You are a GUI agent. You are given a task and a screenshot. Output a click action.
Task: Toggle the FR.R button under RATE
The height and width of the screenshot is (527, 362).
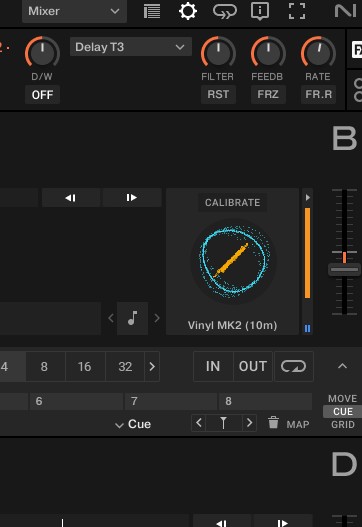318,94
